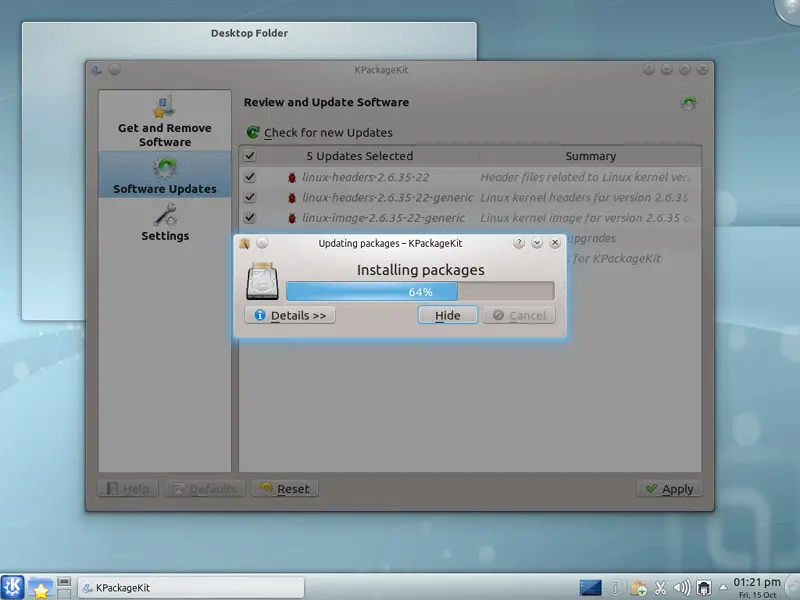The height and width of the screenshot is (600, 800).
Task: Open the Updating packages dialog window menu icon
Action: [244, 243]
